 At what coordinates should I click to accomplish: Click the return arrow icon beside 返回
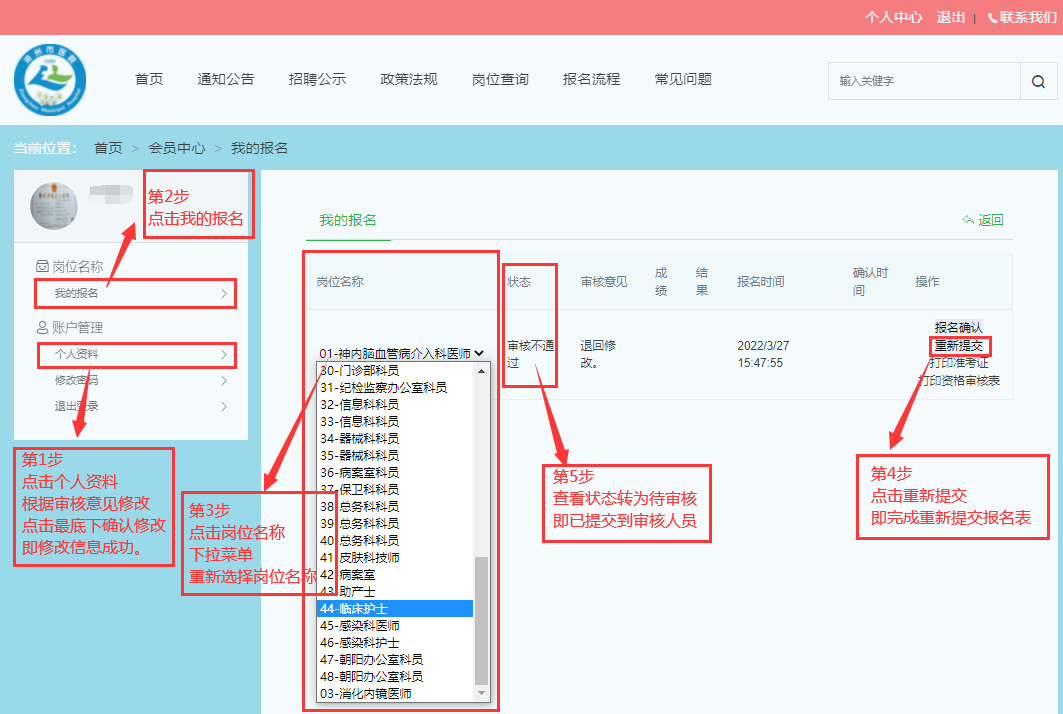(967, 220)
